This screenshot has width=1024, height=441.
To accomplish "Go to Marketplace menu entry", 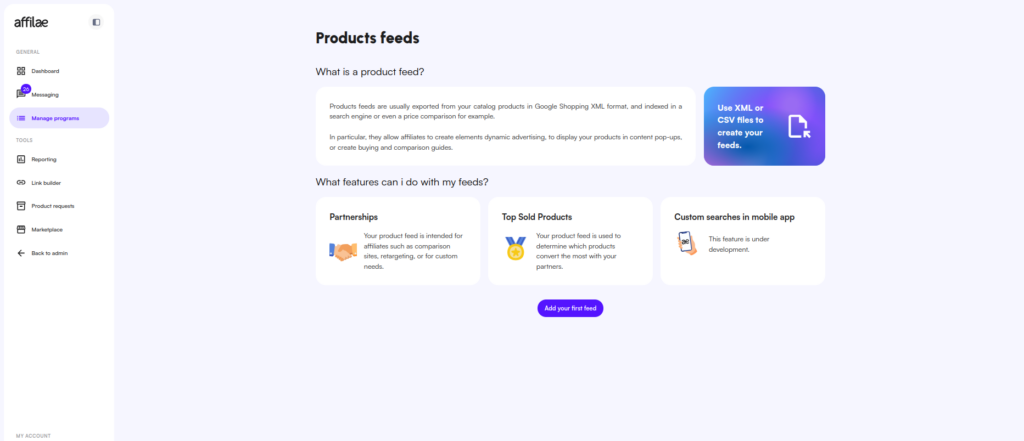I will point(47,229).
